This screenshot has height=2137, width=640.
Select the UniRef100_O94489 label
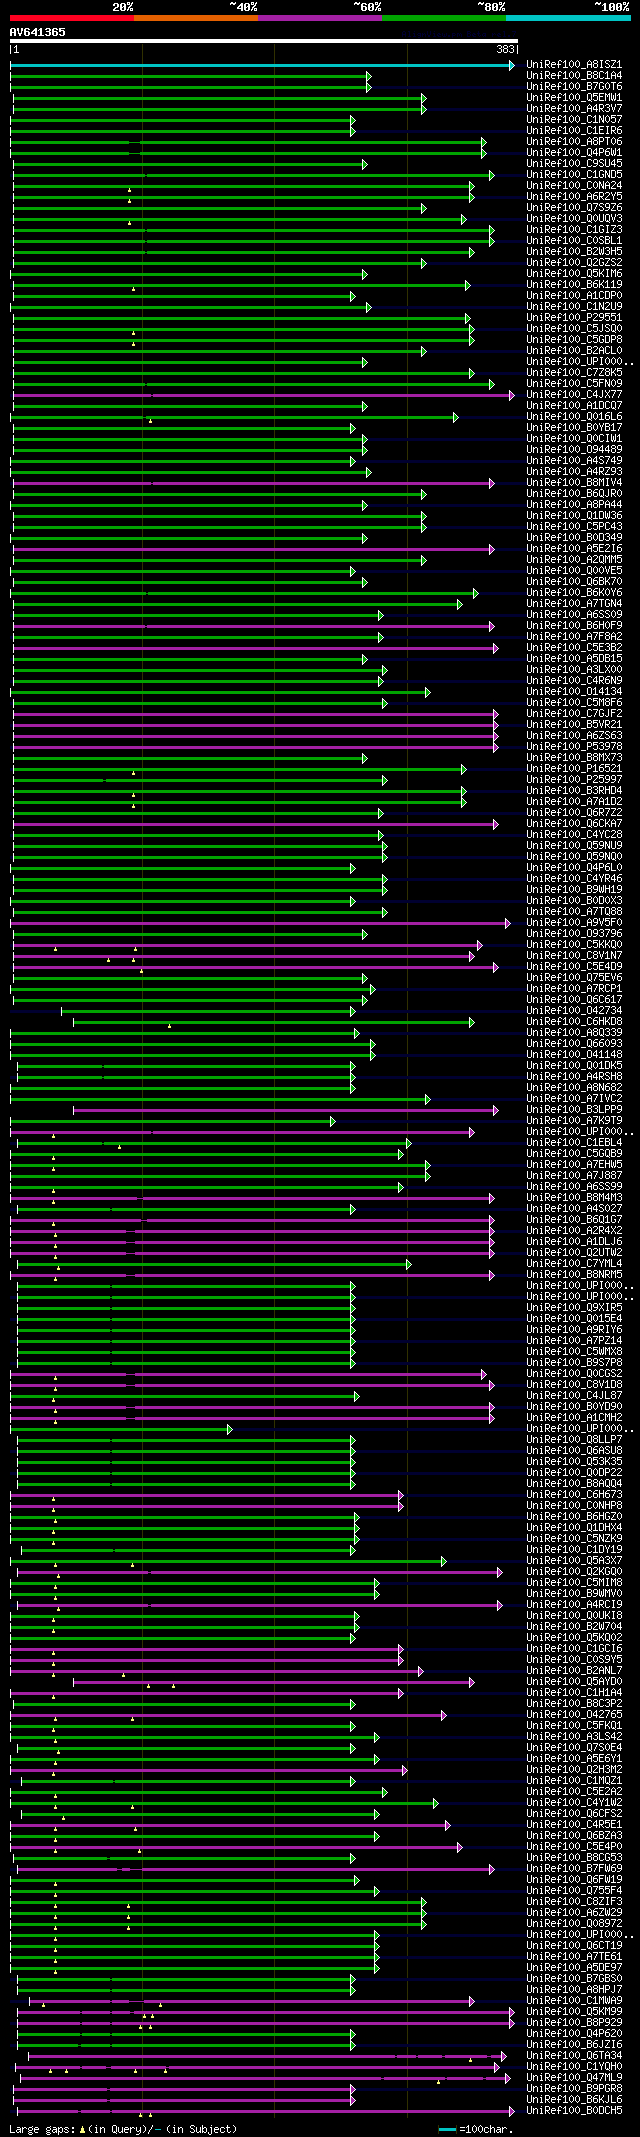(574, 450)
